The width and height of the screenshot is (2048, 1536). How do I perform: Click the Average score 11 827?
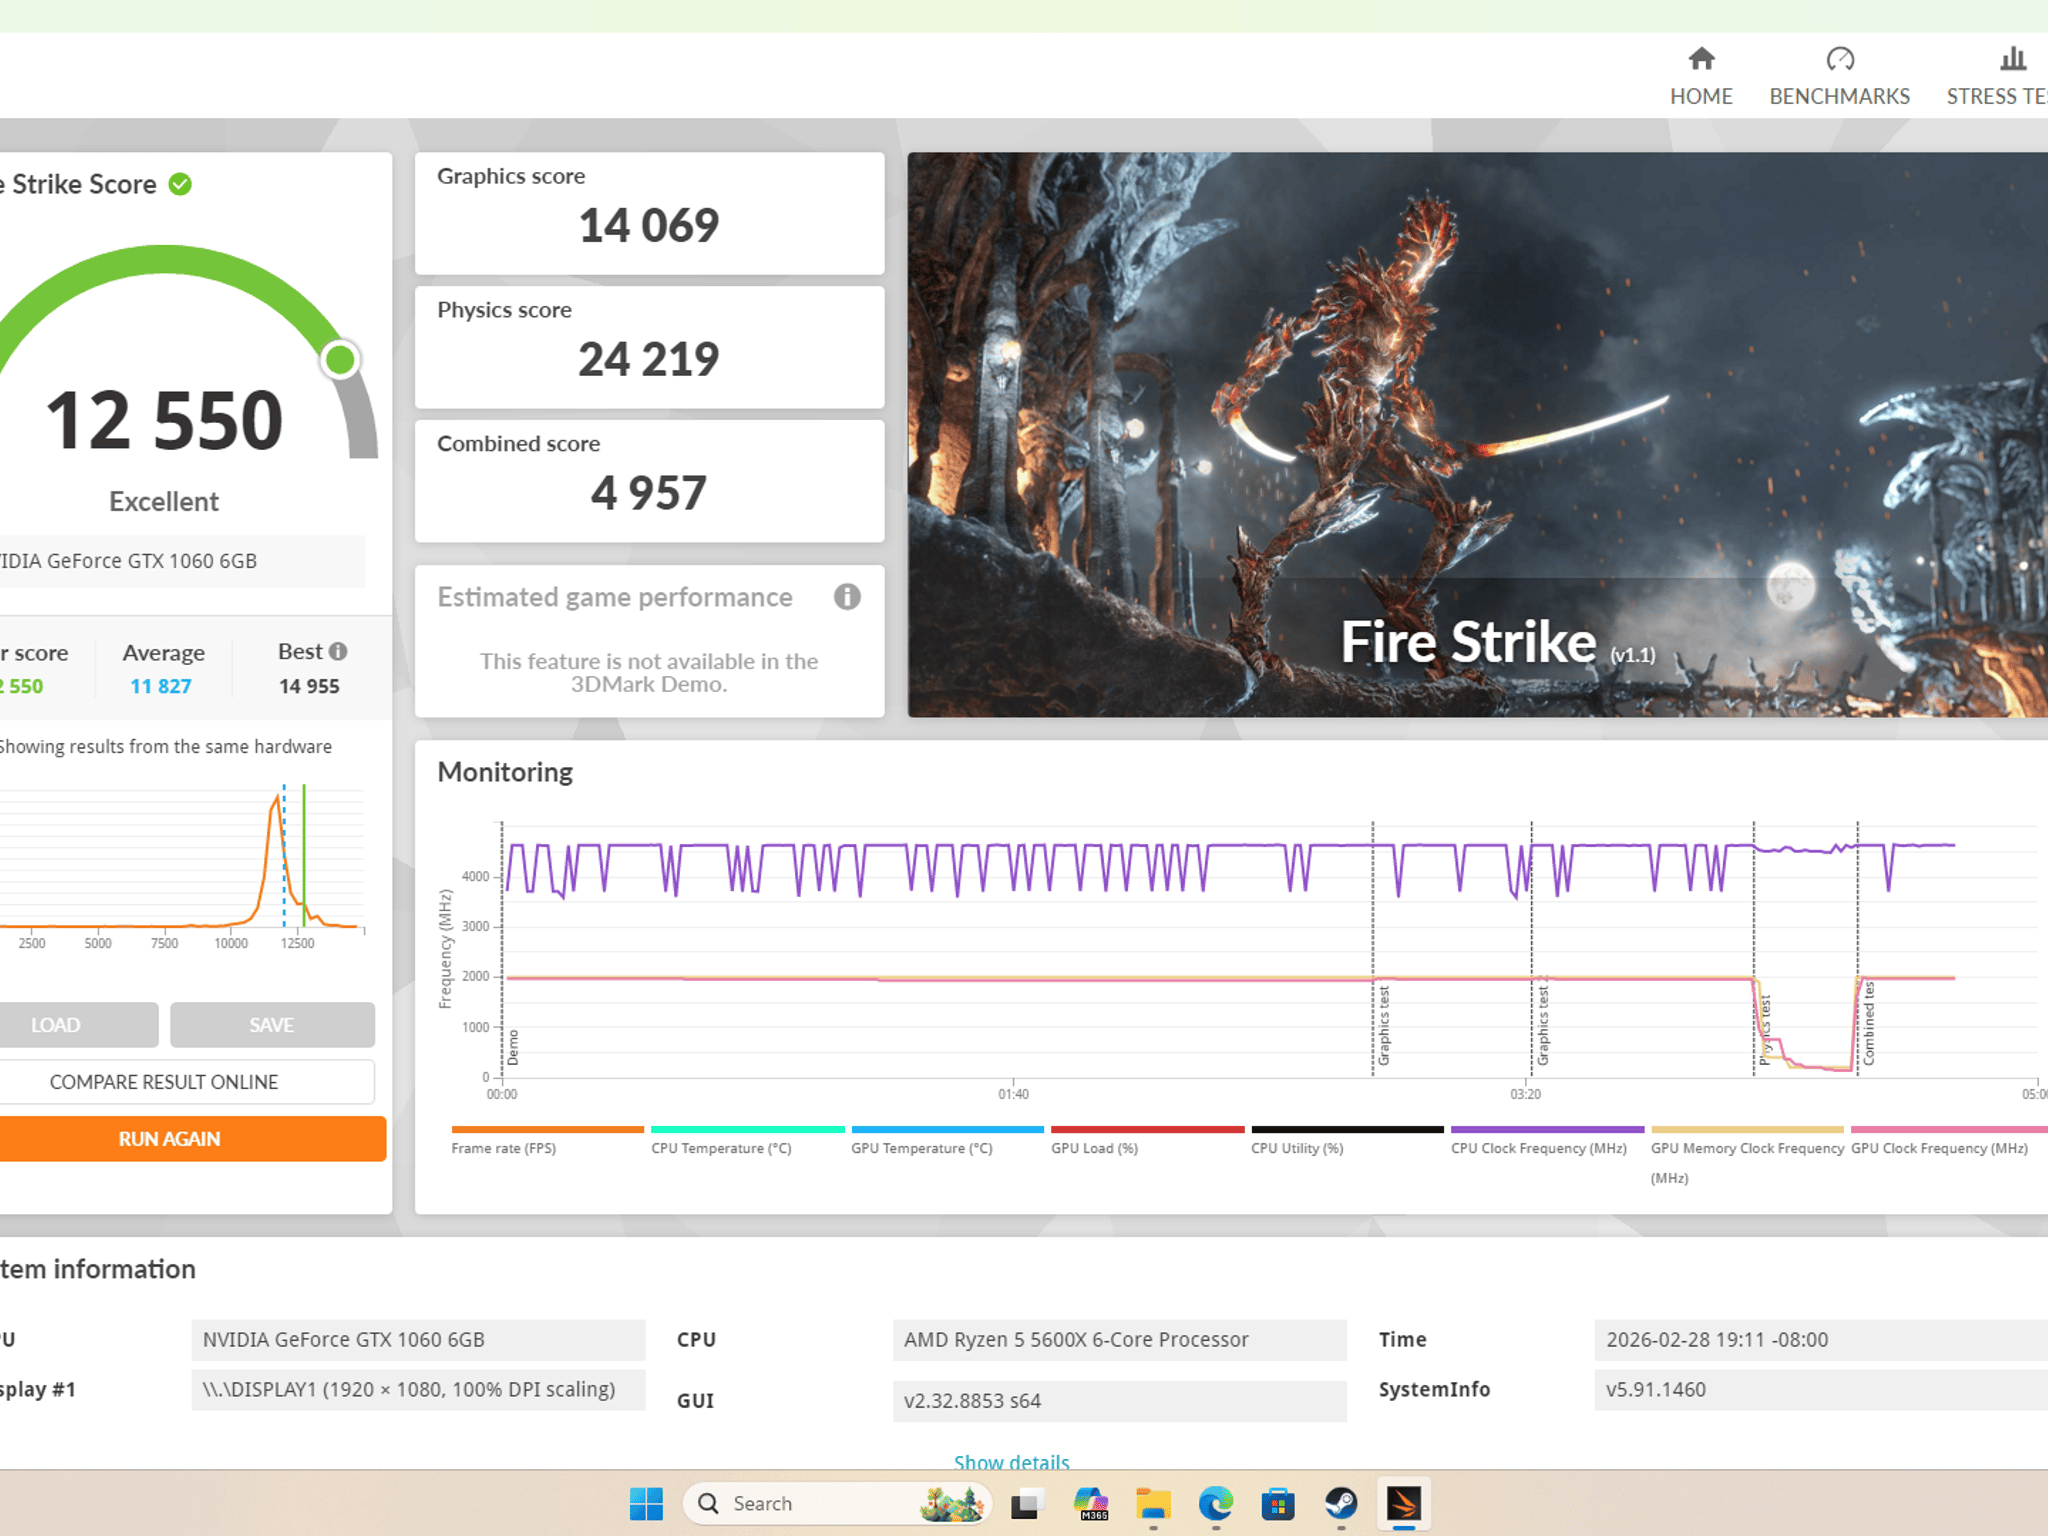161,686
